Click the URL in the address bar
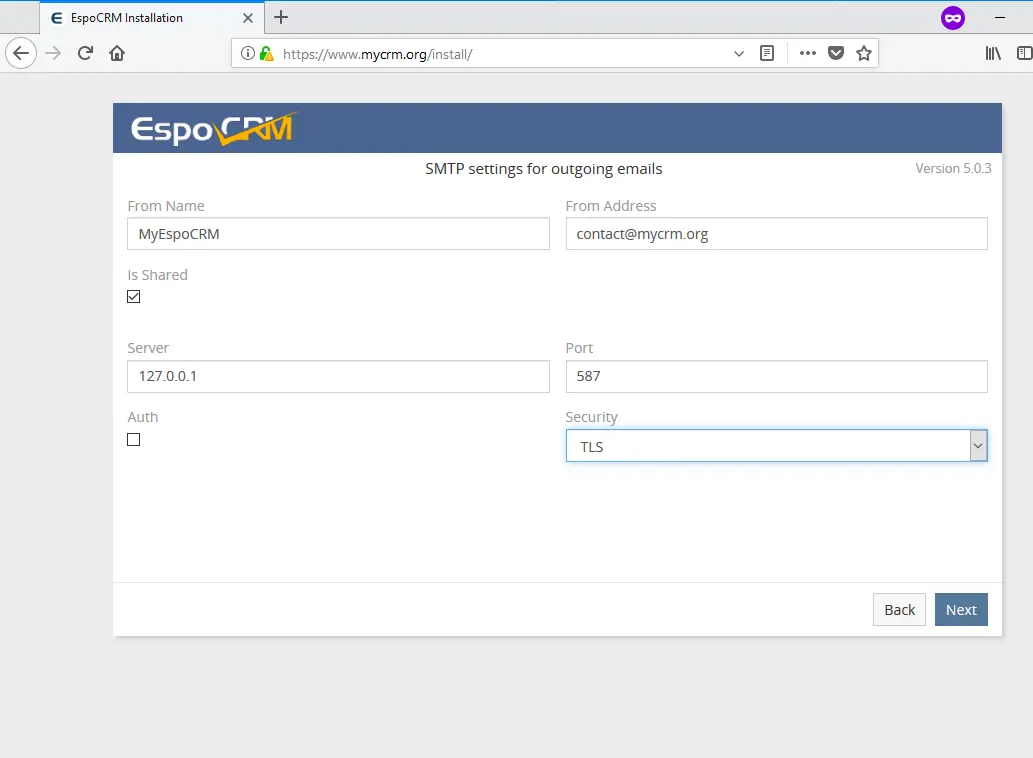This screenshot has width=1033, height=758. 377,54
